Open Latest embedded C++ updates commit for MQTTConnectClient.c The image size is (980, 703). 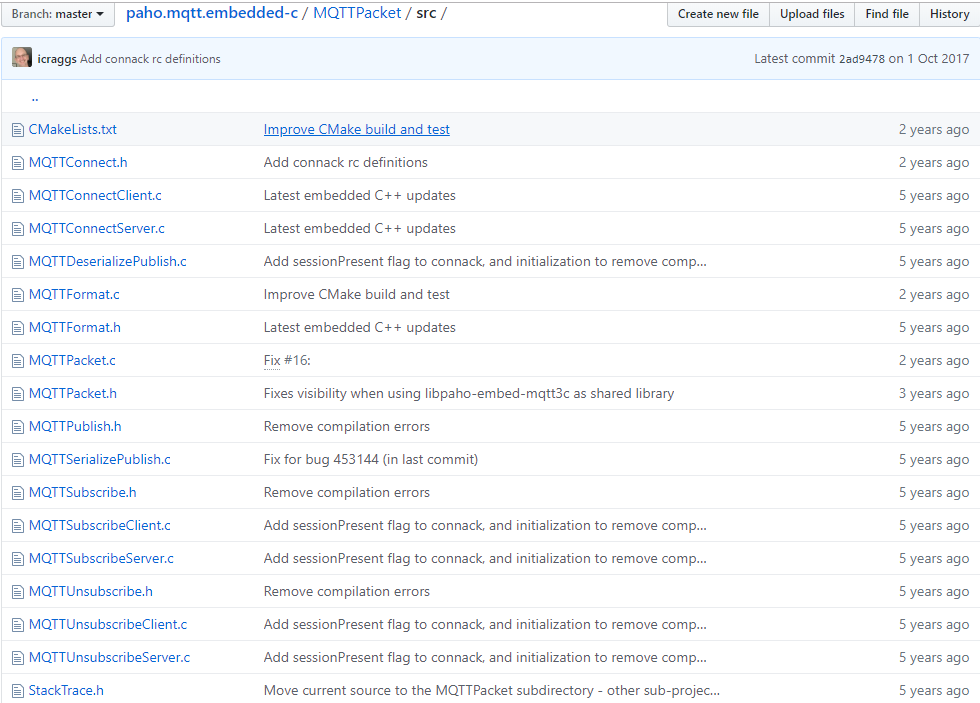click(359, 196)
